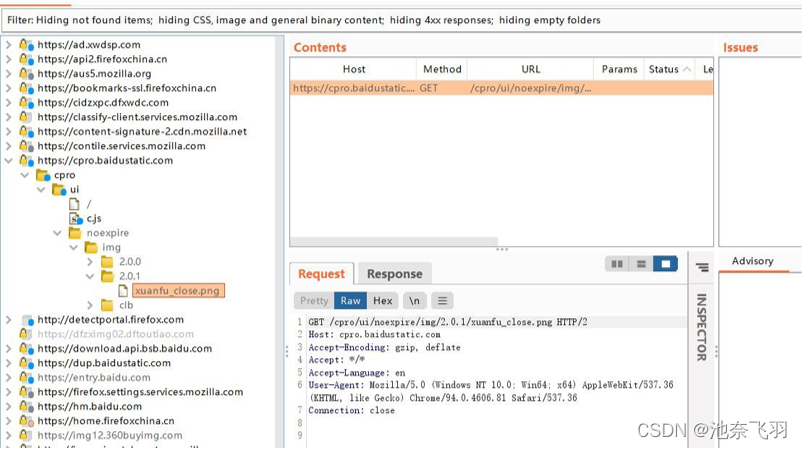Select the selected GET row for cpro.baidustatic
The width and height of the screenshot is (802, 449).
[501, 88]
